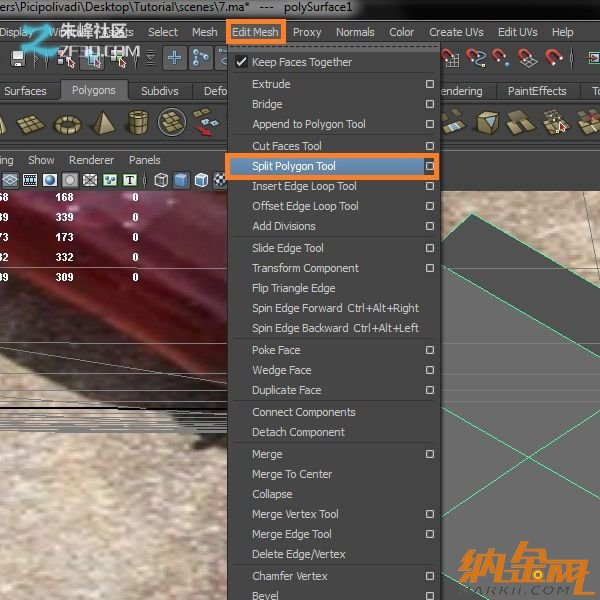Open the PaintEffects shelf tab
The height and width of the screenshot is (600, 600).
(x=537, y=91)
